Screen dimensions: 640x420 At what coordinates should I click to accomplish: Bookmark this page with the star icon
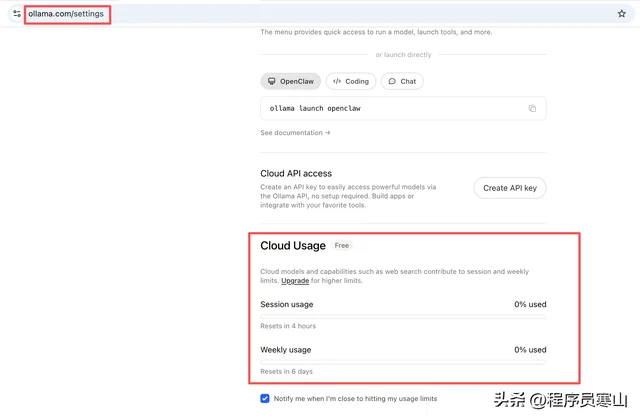click(621, 14)
